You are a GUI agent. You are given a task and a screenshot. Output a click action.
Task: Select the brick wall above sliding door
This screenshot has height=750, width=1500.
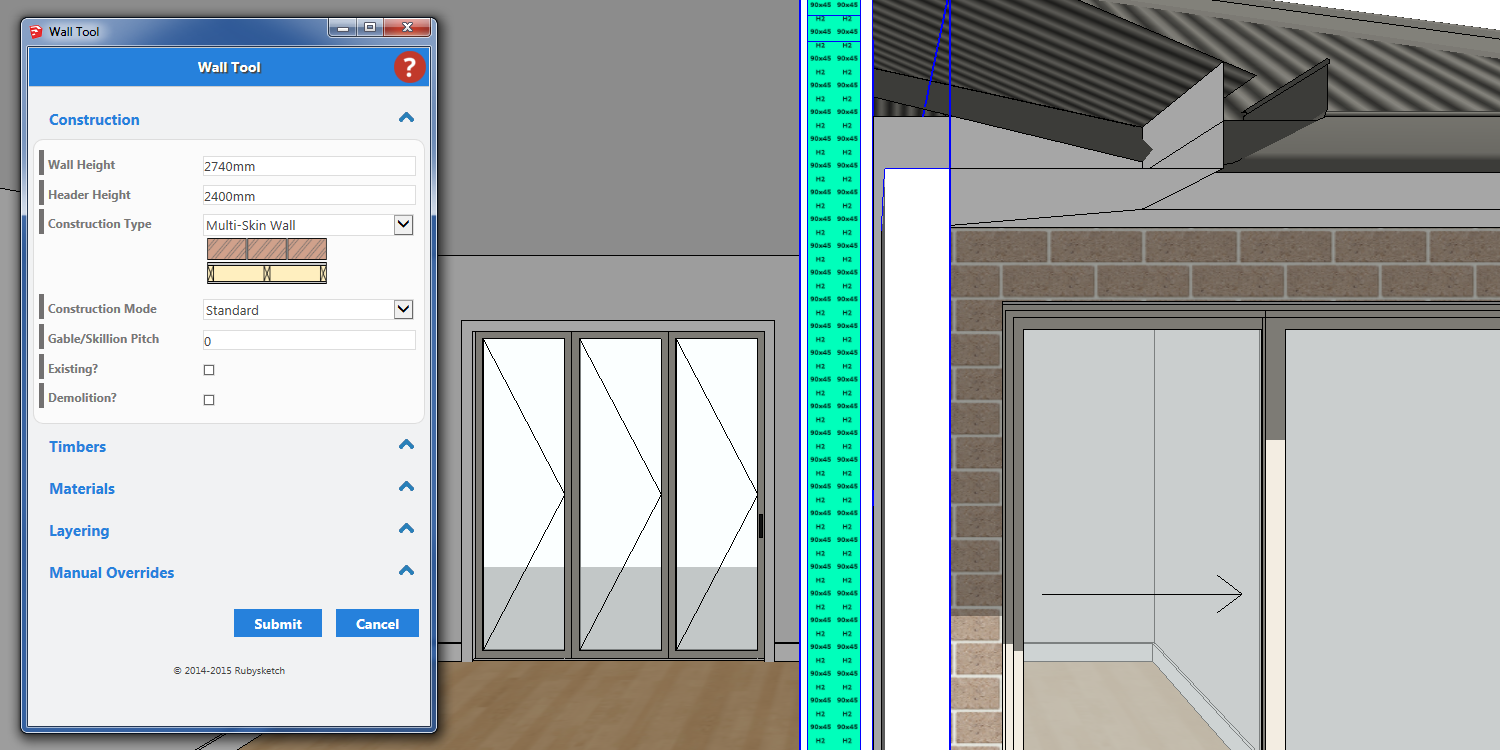1225,262
